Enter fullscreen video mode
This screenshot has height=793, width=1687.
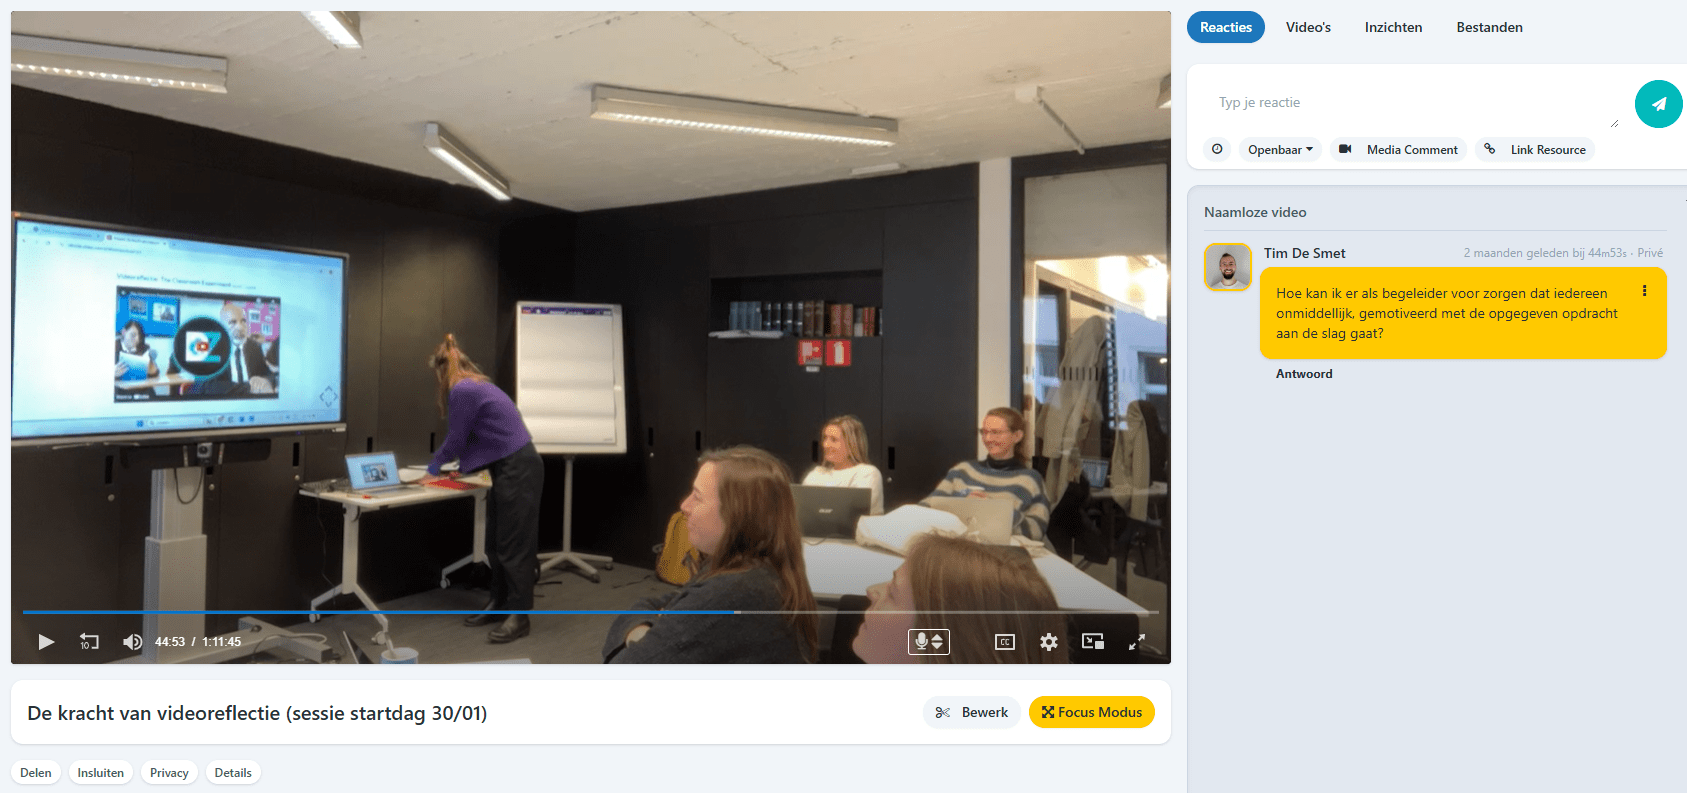point(1137,642)
